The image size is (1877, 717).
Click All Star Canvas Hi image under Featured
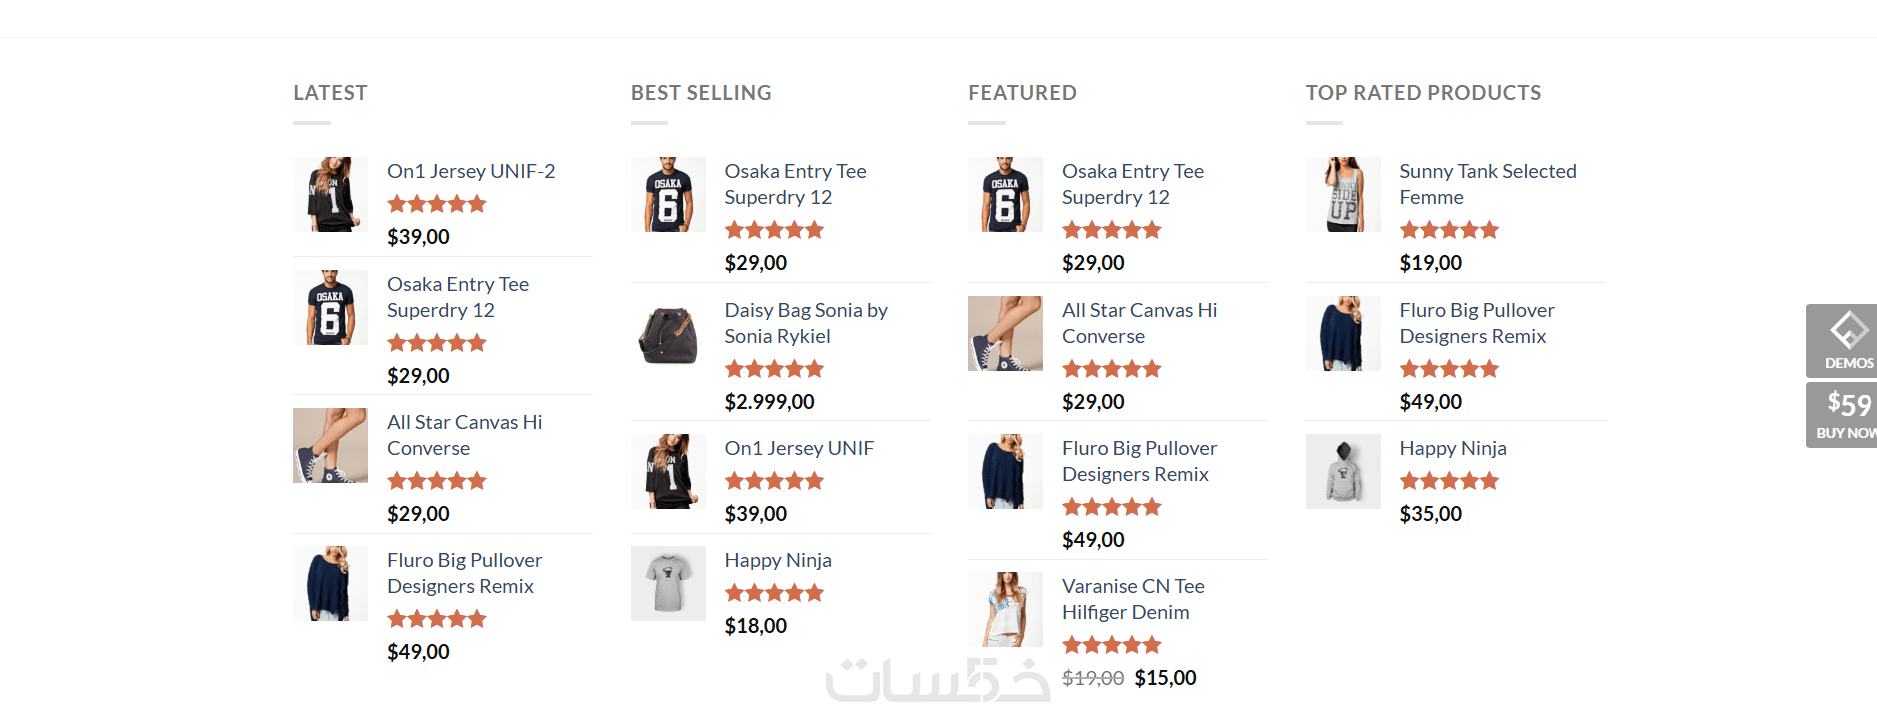[1005, 333]
